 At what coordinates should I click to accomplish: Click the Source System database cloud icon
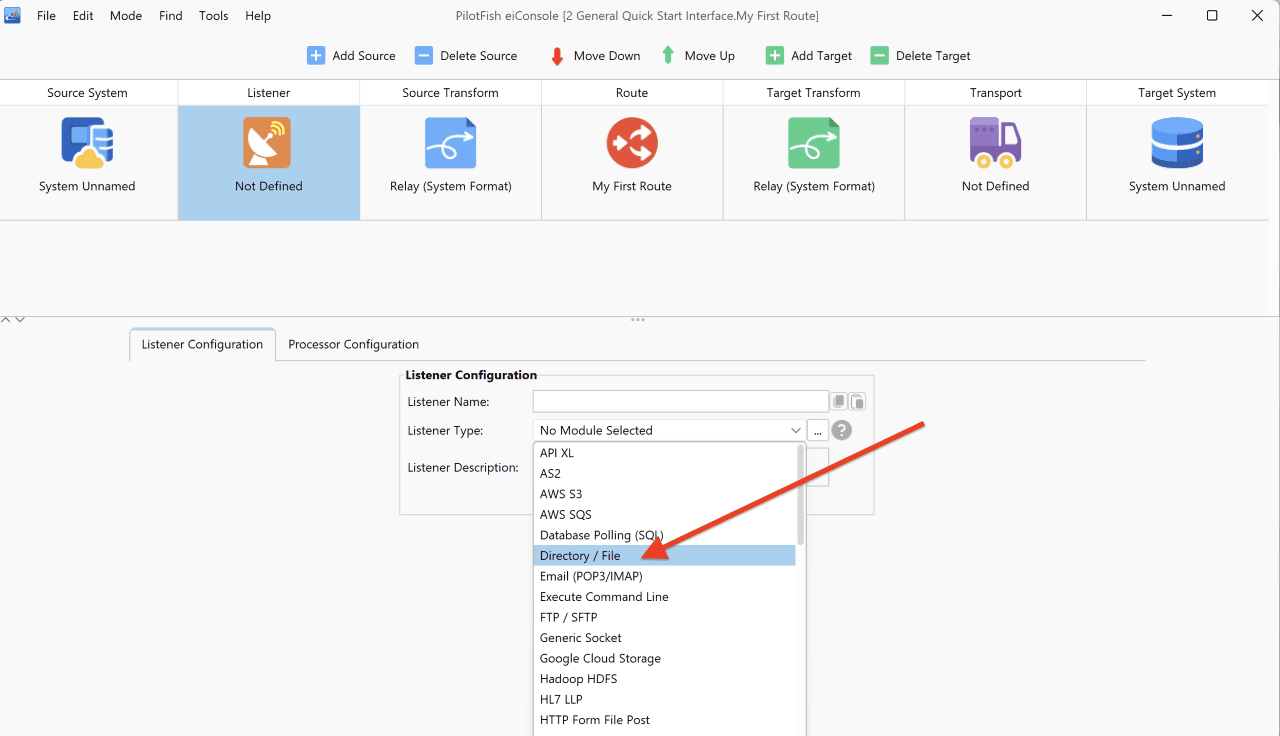87,143
